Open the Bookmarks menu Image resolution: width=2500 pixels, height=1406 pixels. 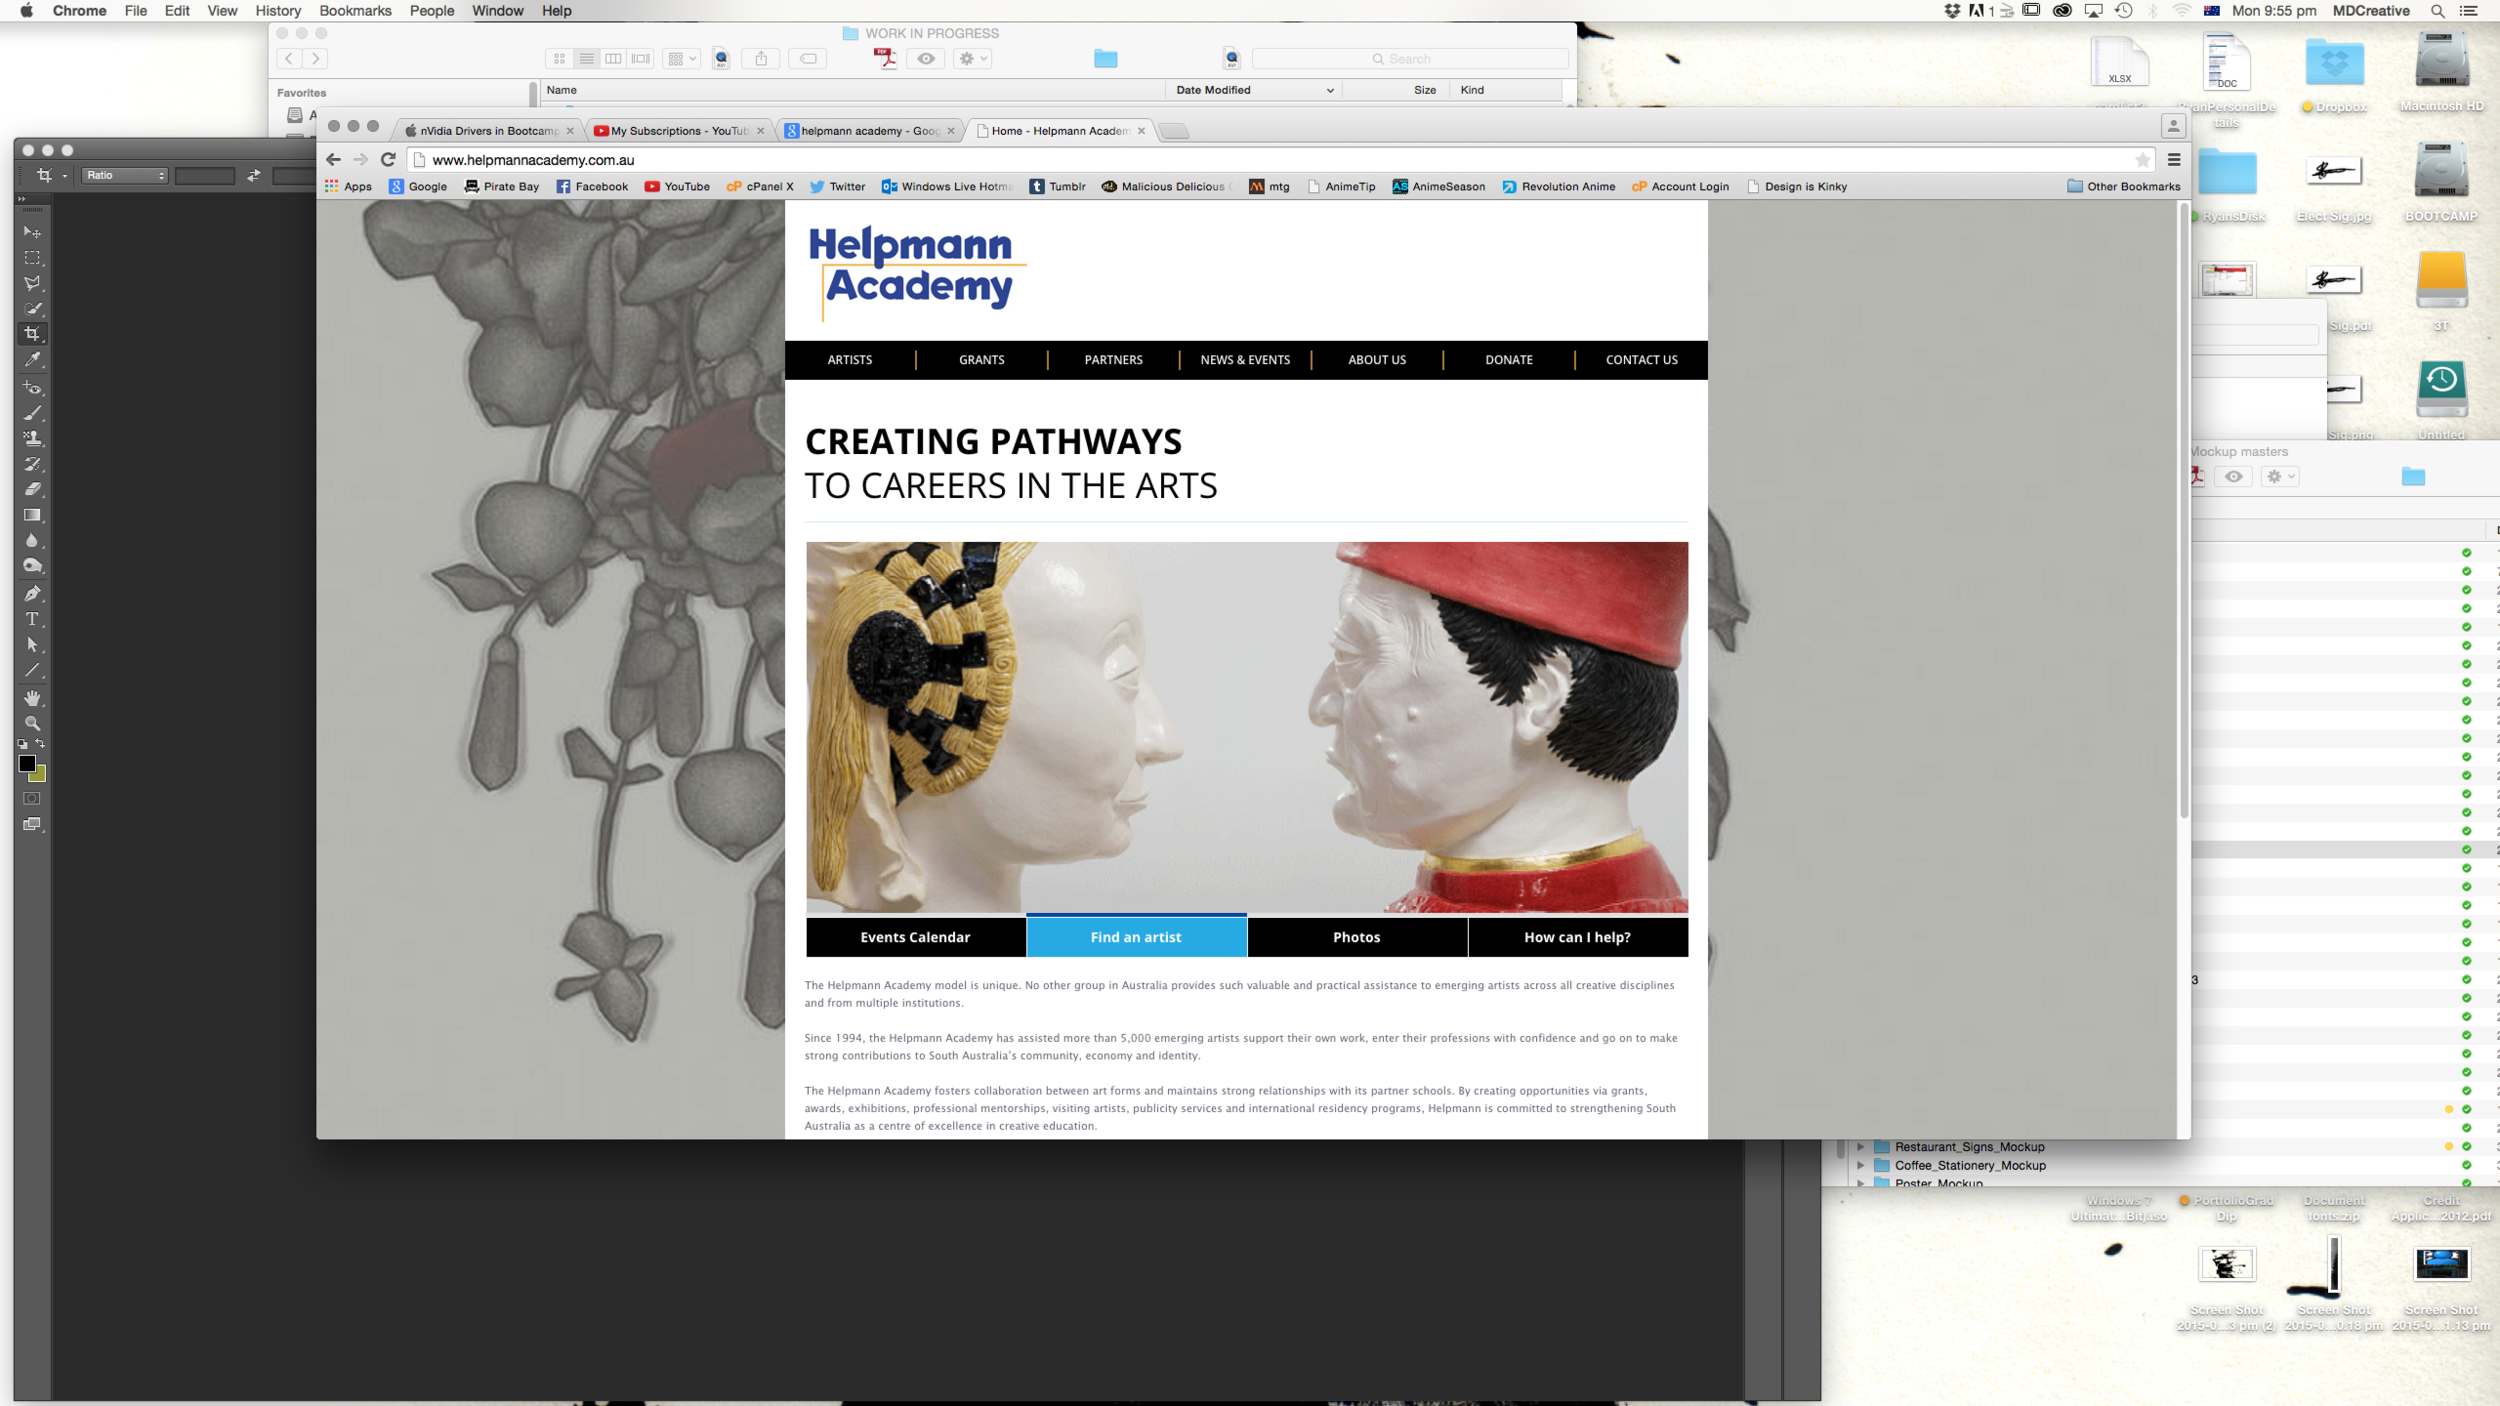tap(355, 11)
